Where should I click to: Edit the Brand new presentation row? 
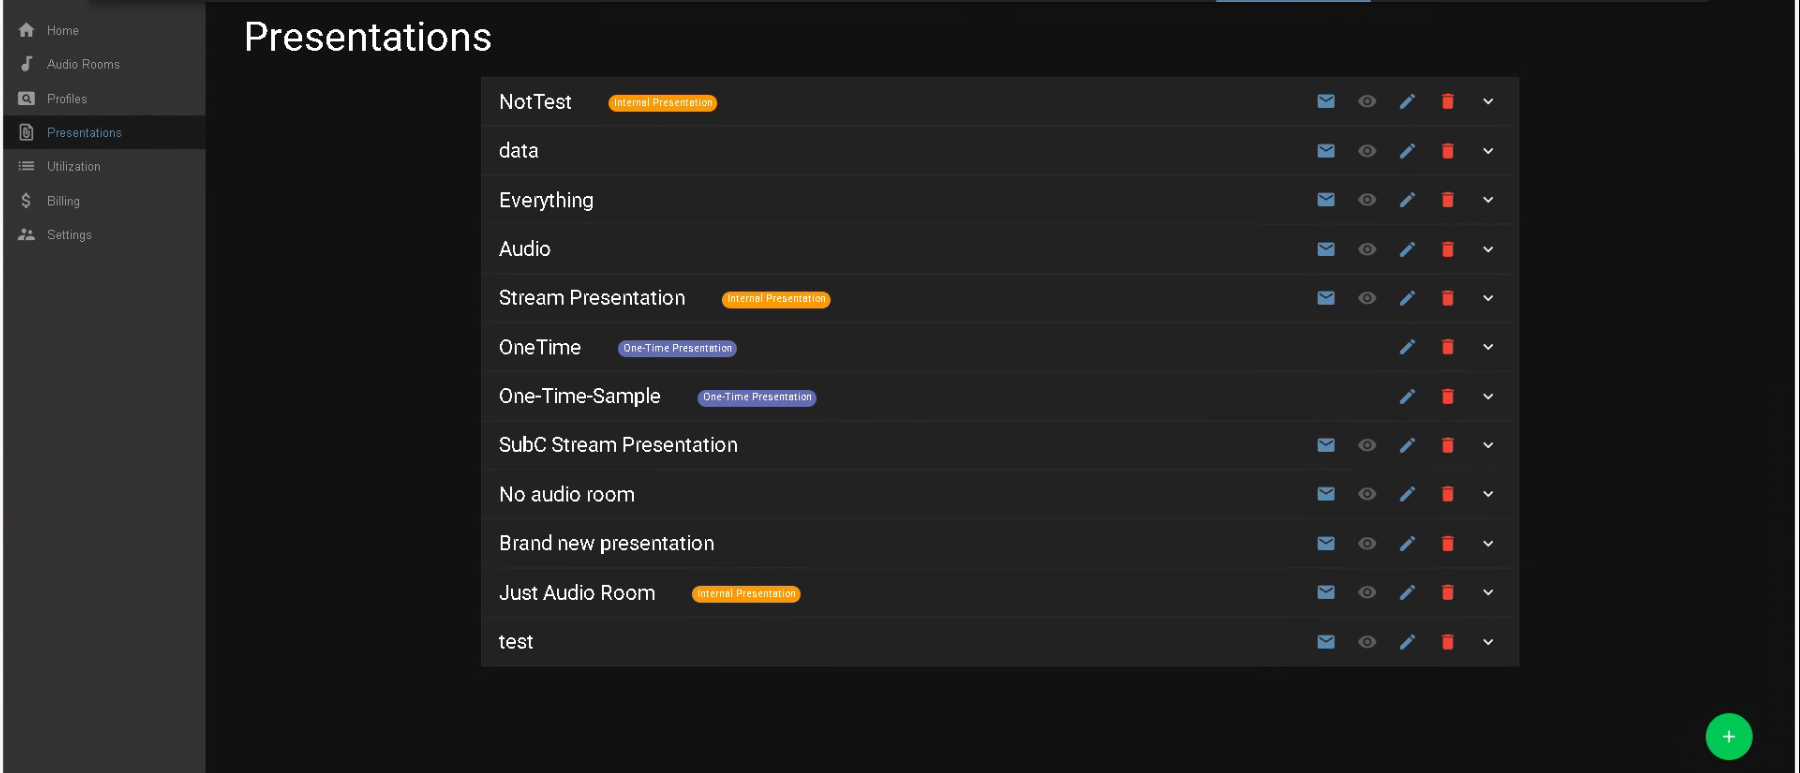(1407, 544)
